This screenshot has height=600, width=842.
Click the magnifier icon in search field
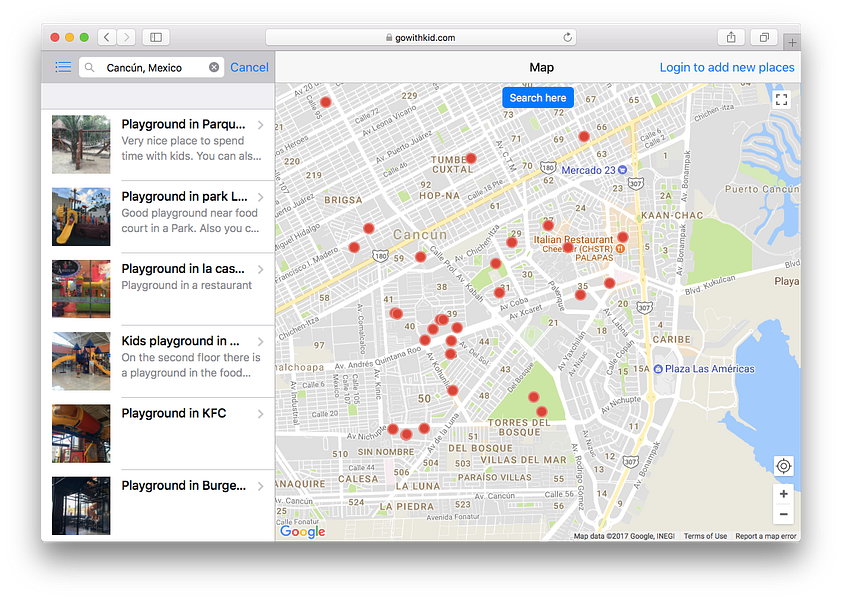point(90,67)
